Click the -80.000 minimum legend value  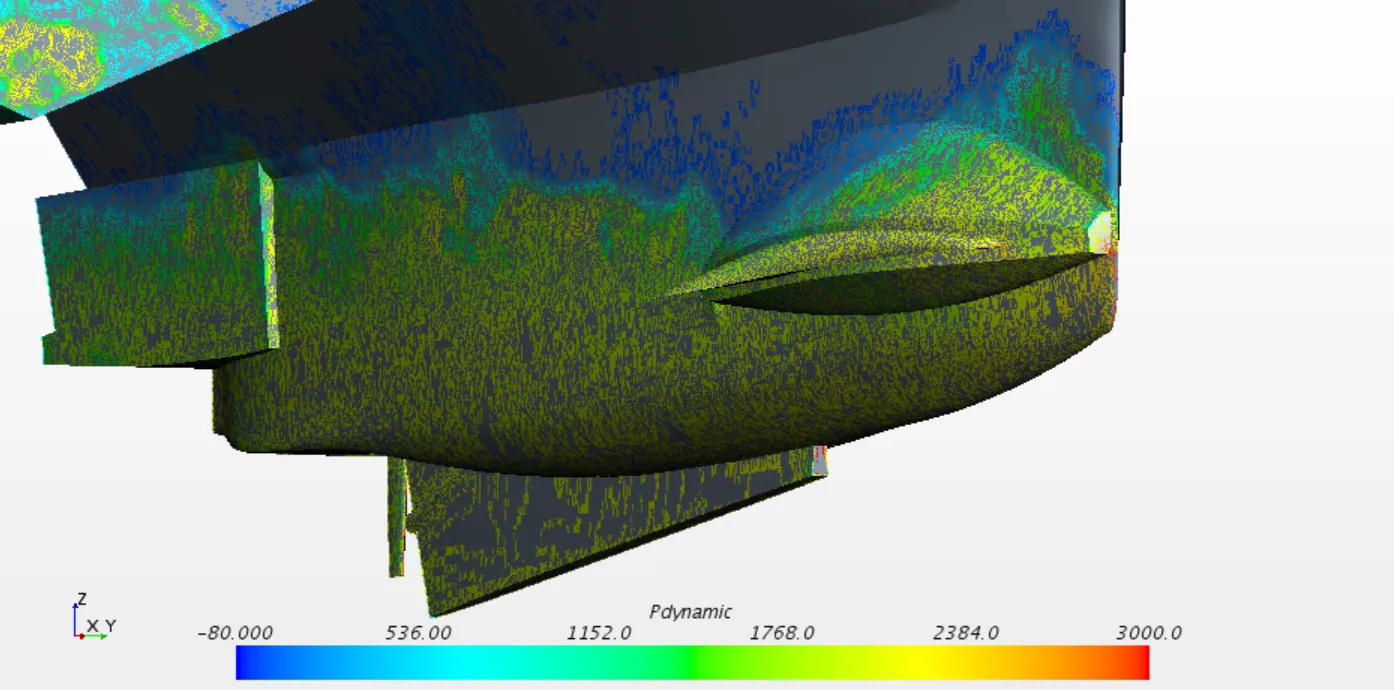(235, 633)
